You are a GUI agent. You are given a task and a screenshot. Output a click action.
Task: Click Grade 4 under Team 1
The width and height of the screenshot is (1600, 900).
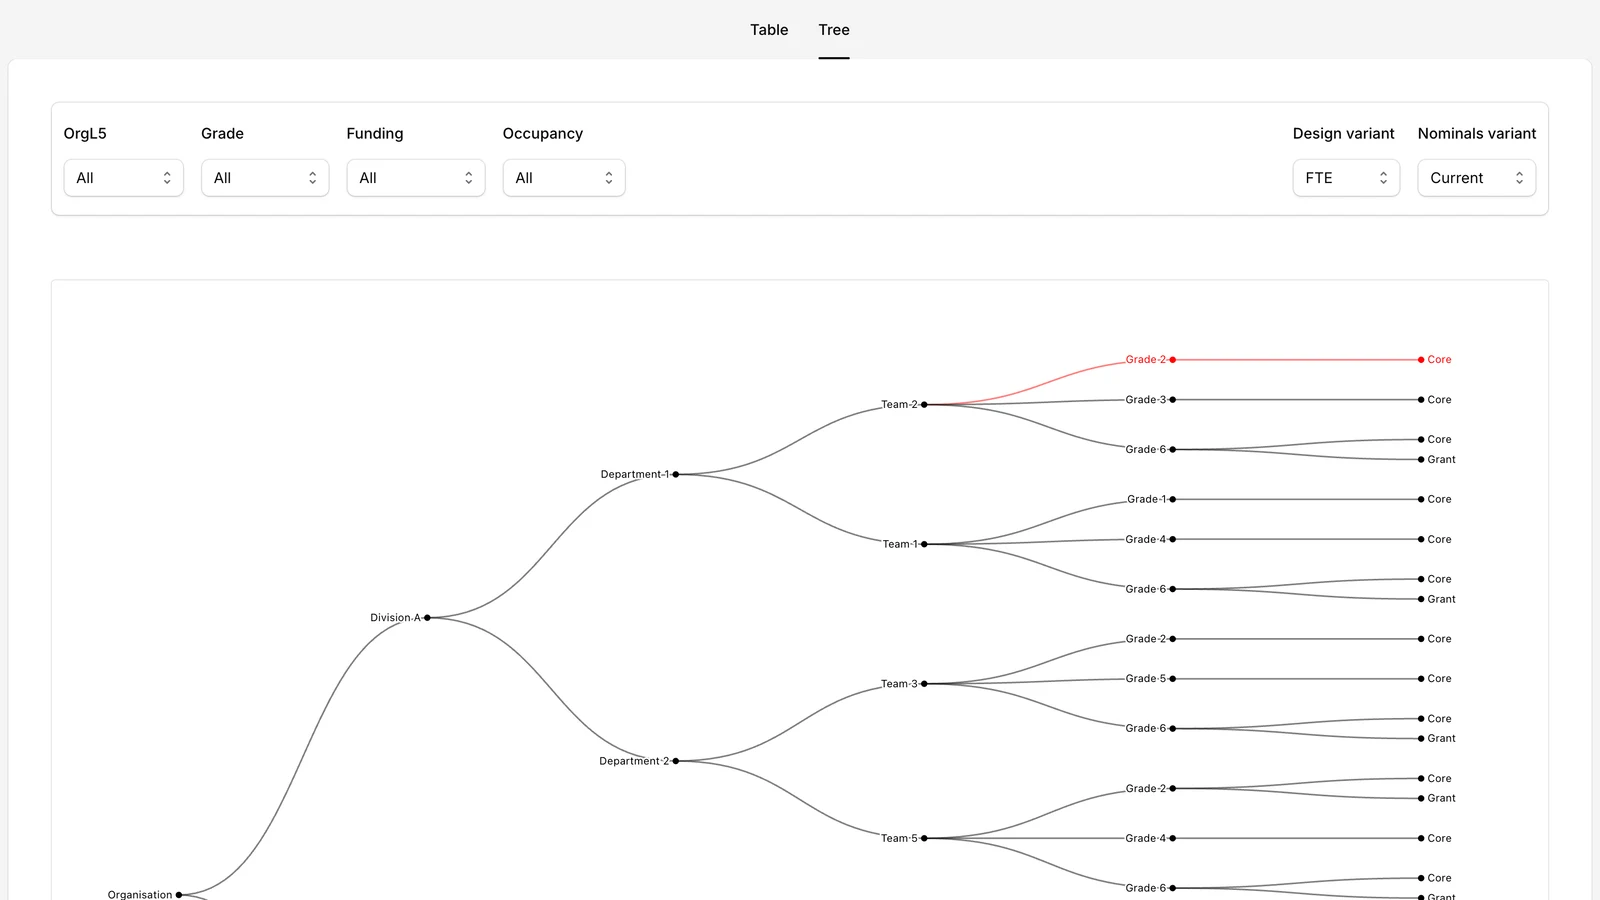1173,539
